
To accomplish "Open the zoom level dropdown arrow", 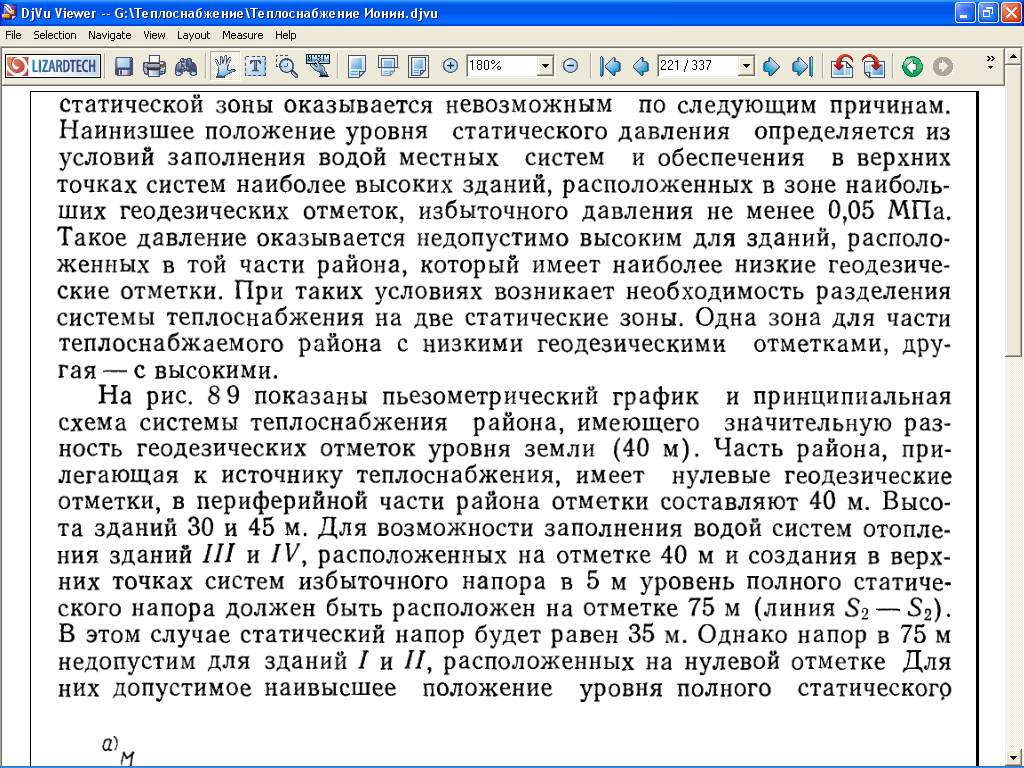I will [x=546, y=66].
